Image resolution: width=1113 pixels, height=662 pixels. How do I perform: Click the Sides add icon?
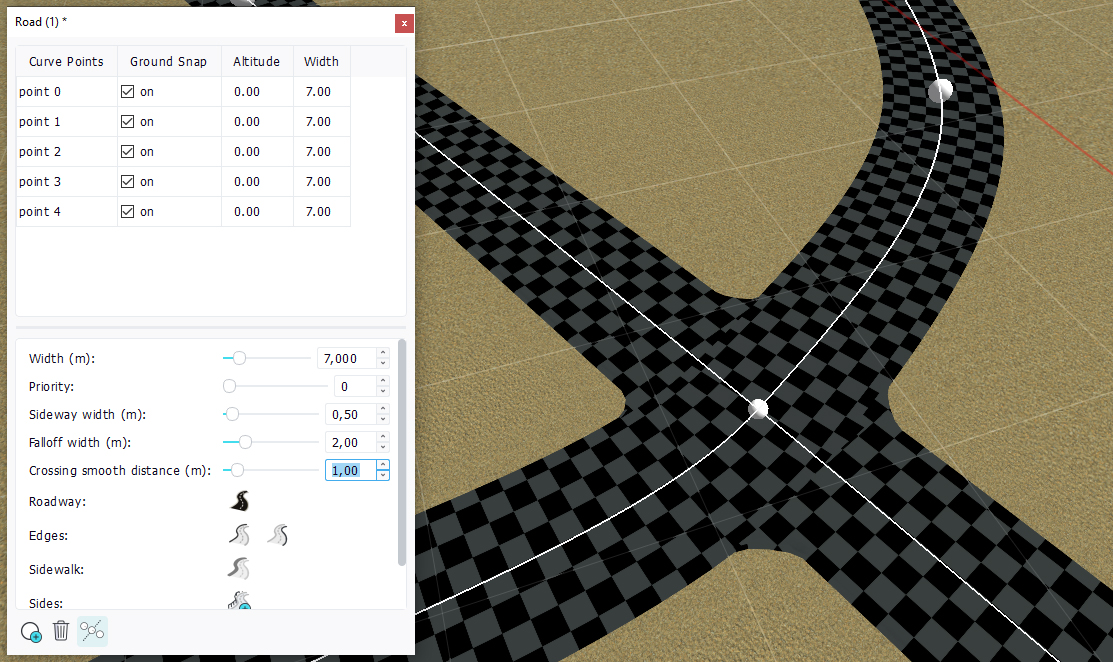pyautogui.click(x=240, y=602)
